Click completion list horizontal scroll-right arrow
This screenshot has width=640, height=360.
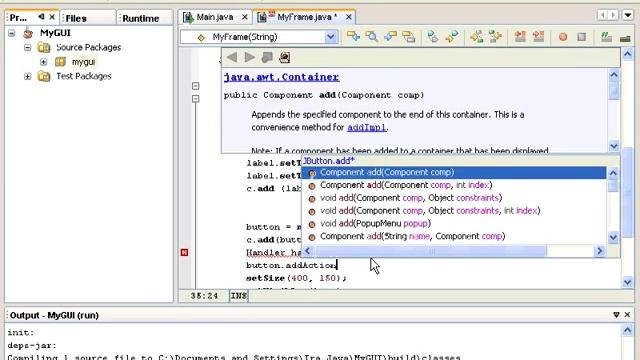pos(599,251)
